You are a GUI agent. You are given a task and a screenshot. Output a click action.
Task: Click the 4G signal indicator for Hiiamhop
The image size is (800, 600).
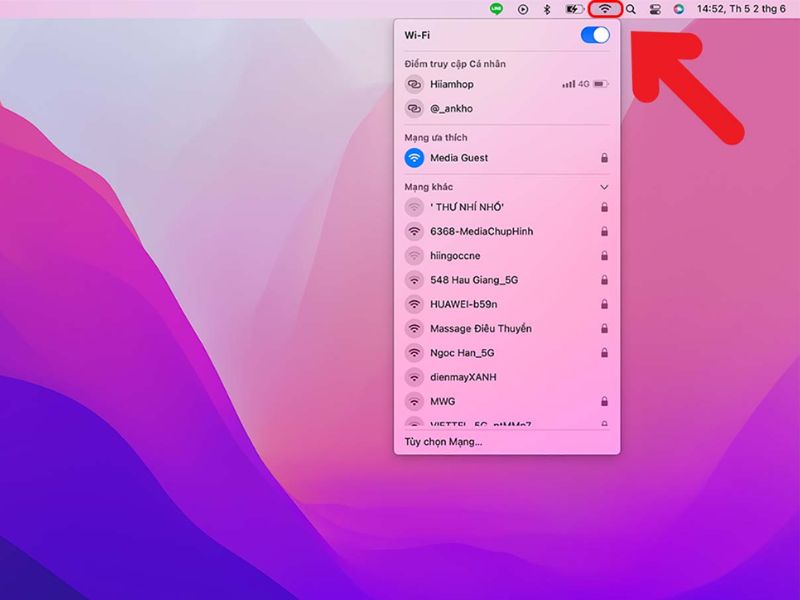[576, 84]
